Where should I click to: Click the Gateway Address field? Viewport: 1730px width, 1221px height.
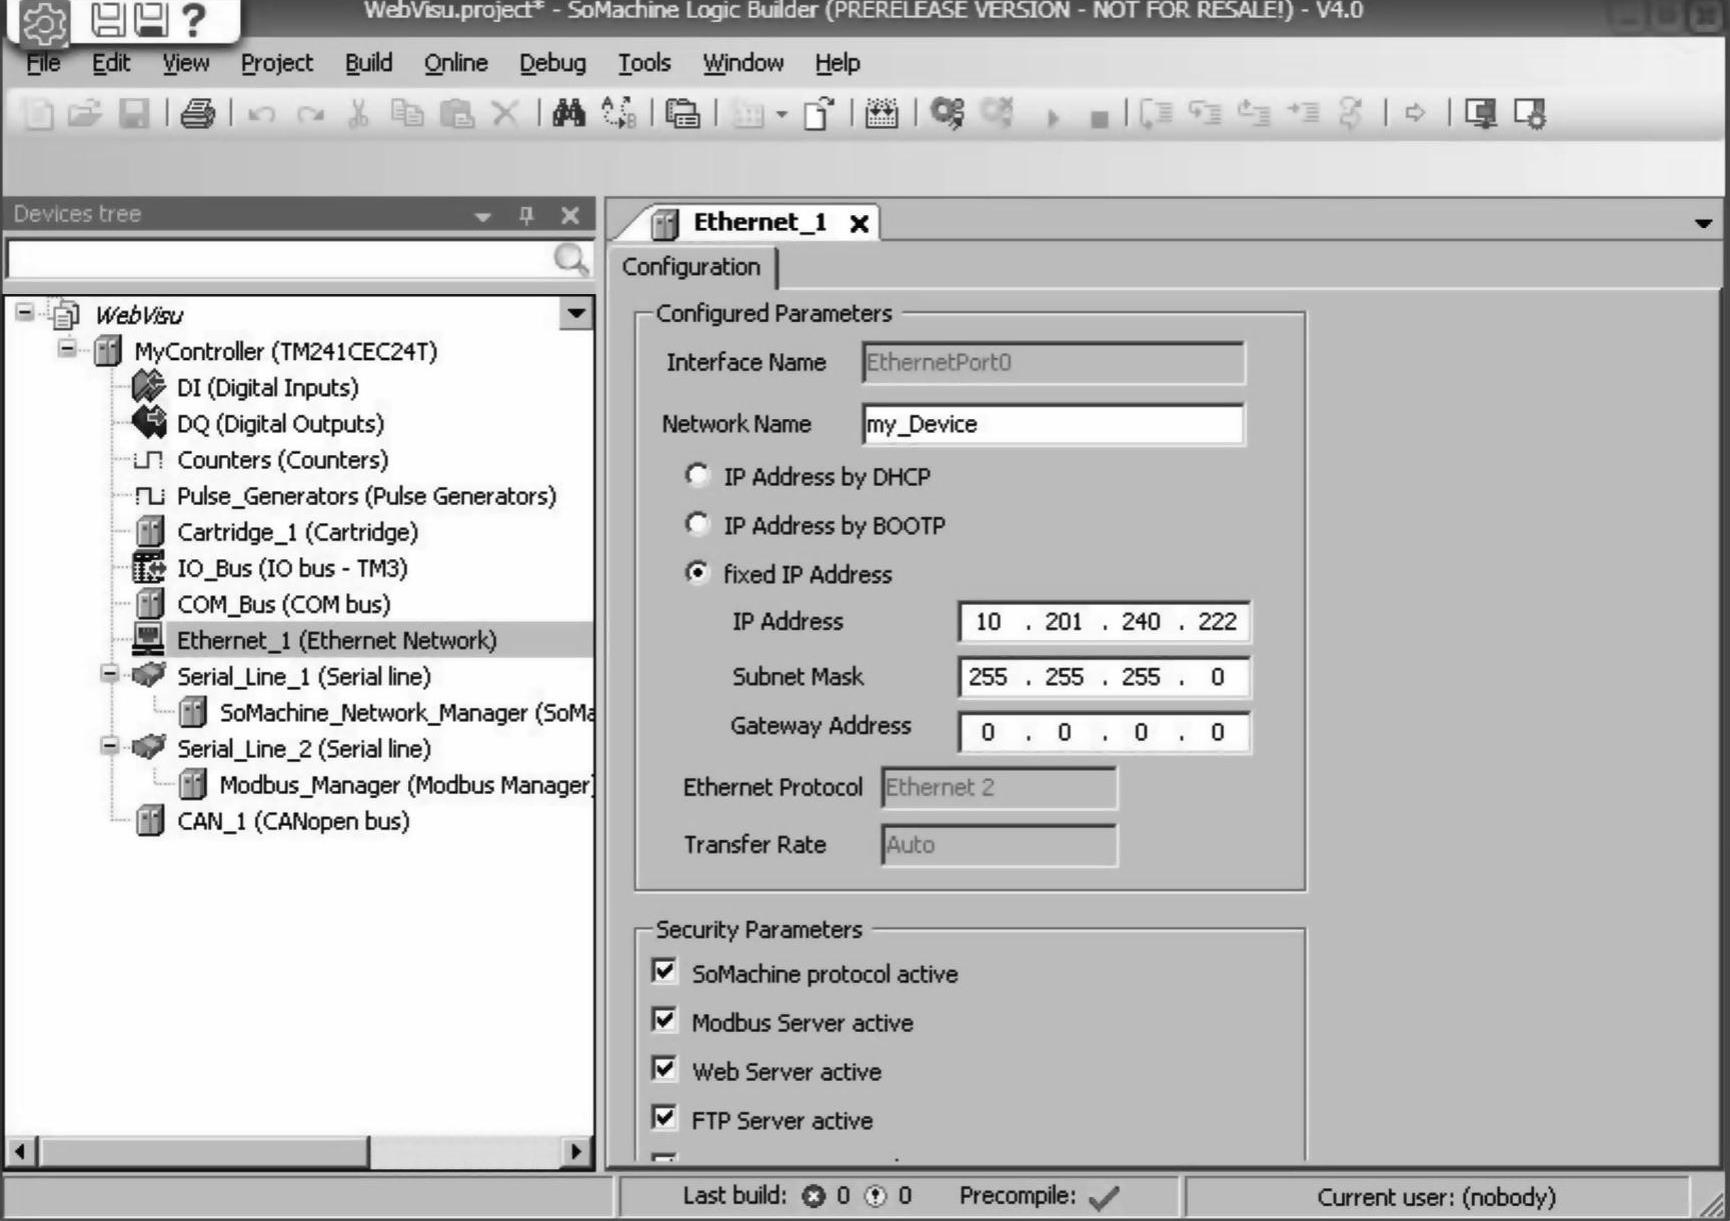pos(1104,732)
